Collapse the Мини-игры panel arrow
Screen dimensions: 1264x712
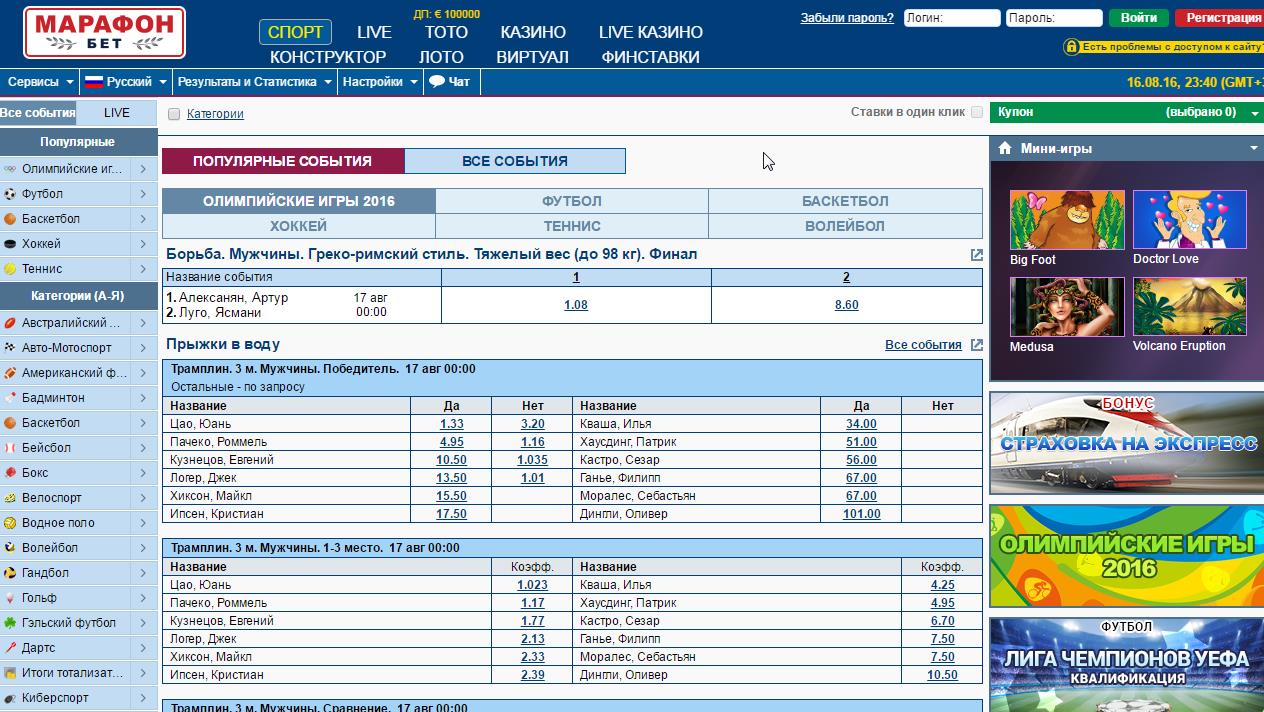coord(1254,148)
